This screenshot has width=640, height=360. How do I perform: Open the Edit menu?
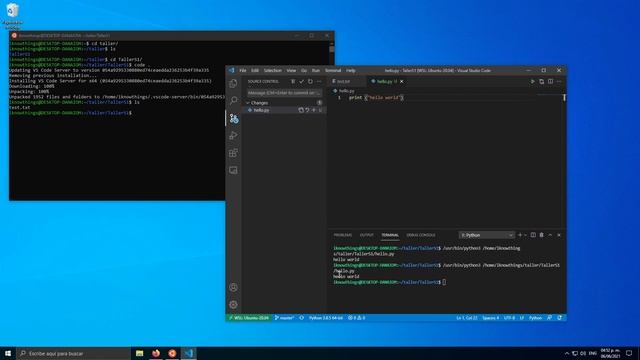coord(255,71)
